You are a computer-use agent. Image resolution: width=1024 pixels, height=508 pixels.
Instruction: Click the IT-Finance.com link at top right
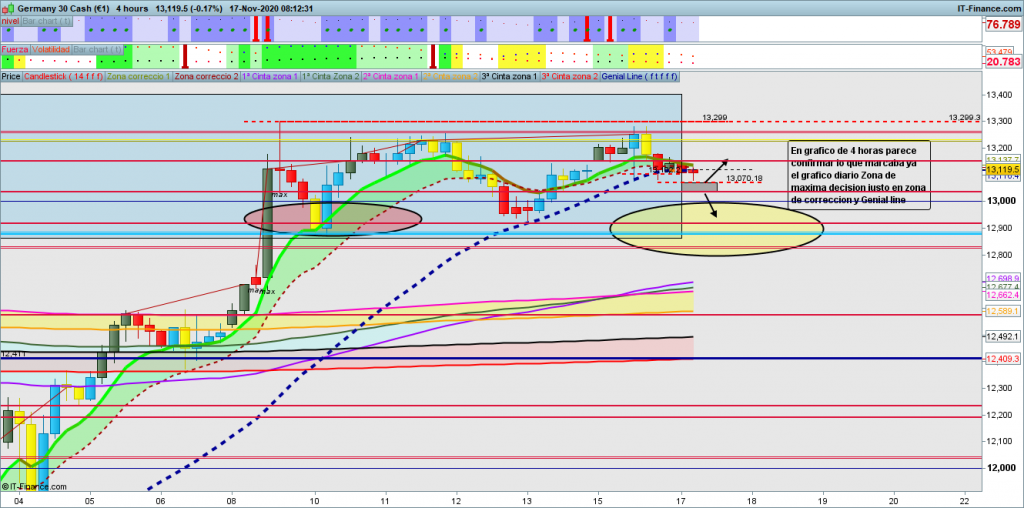tap(986, 7)
